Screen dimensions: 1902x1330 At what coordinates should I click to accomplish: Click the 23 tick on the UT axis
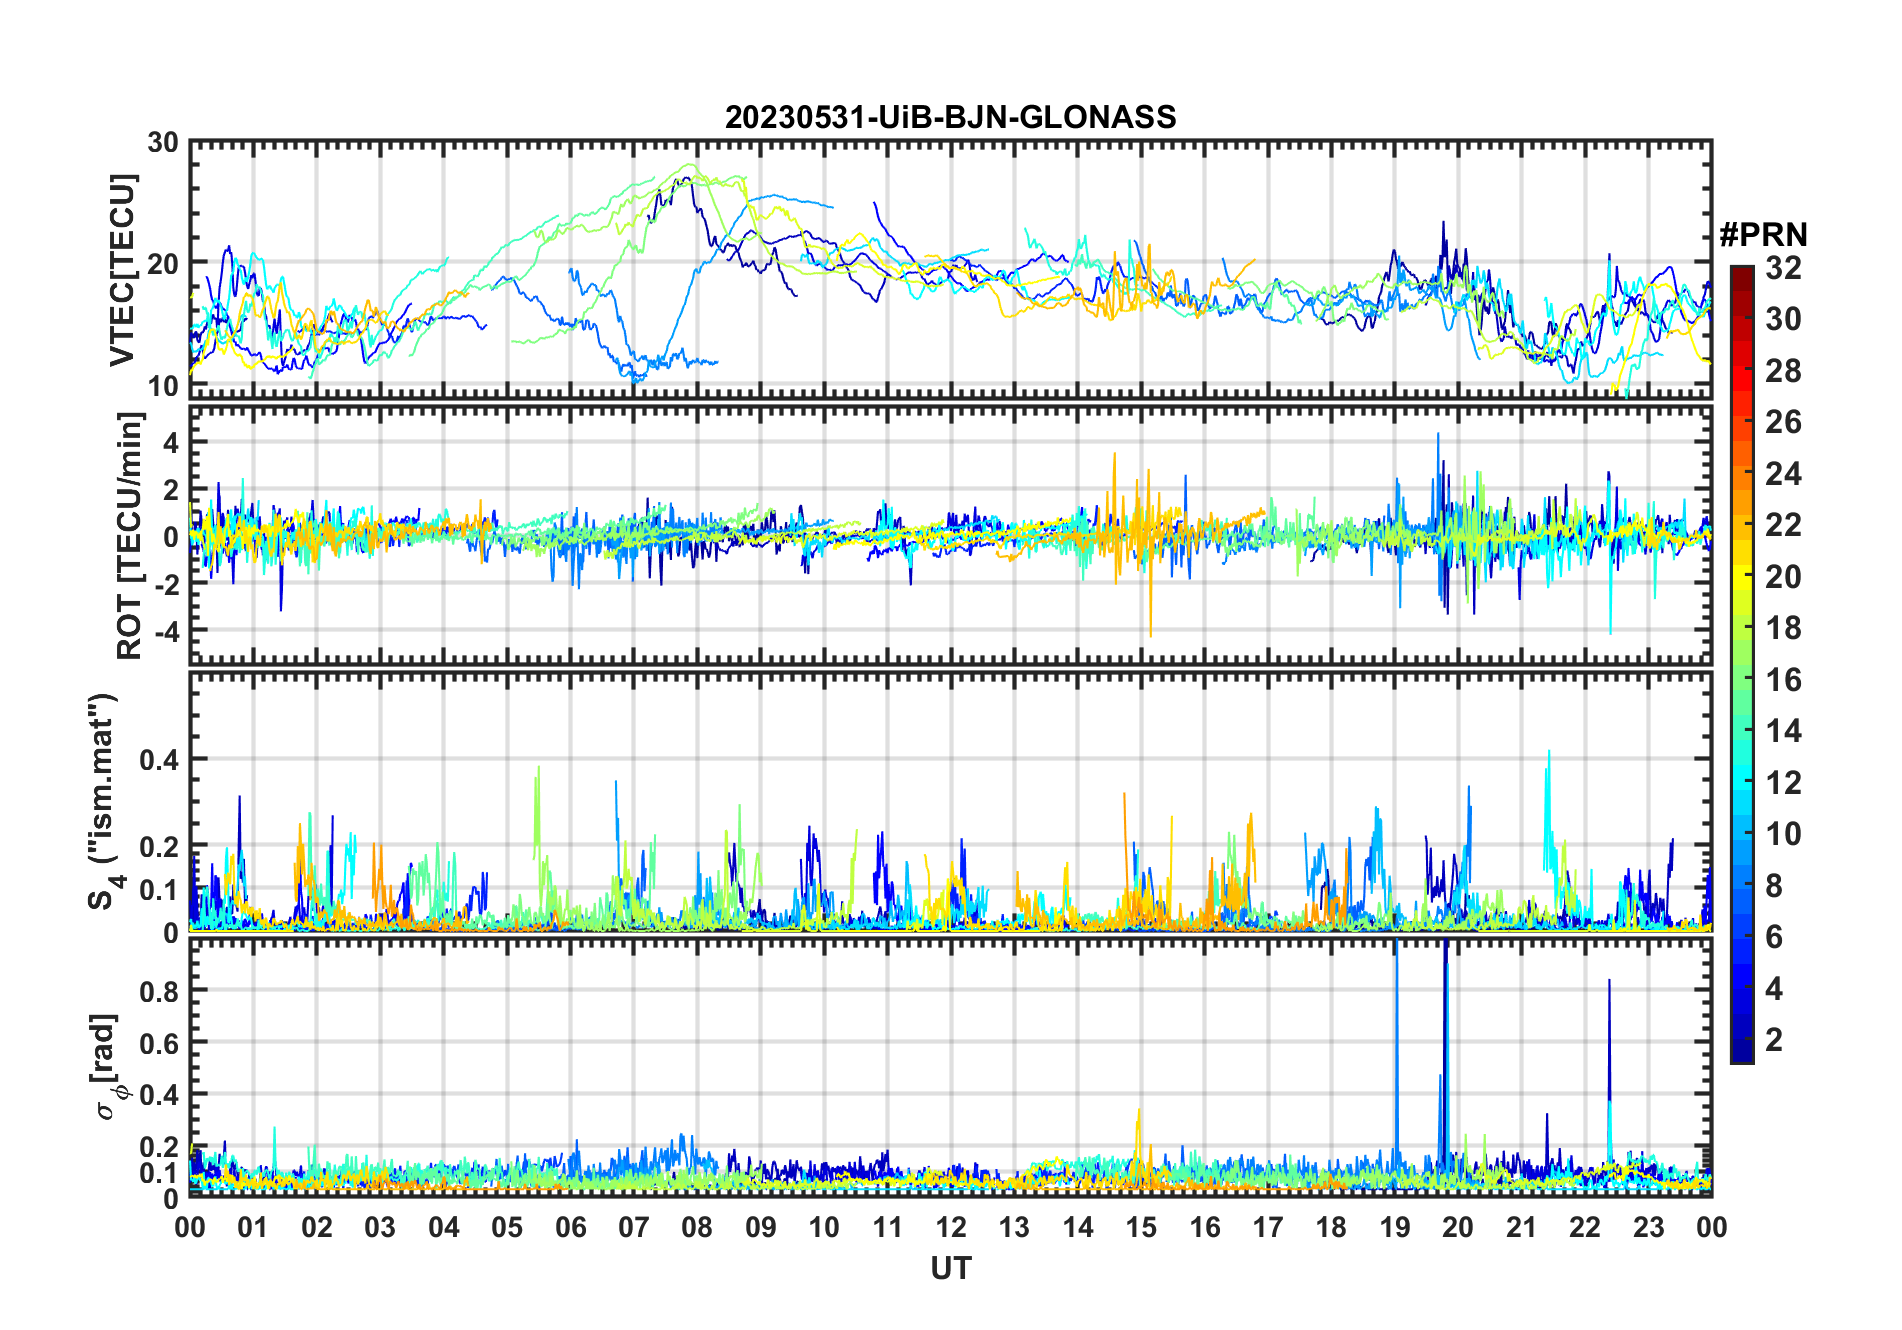pyautogui.click(x=1648, y=1227)
